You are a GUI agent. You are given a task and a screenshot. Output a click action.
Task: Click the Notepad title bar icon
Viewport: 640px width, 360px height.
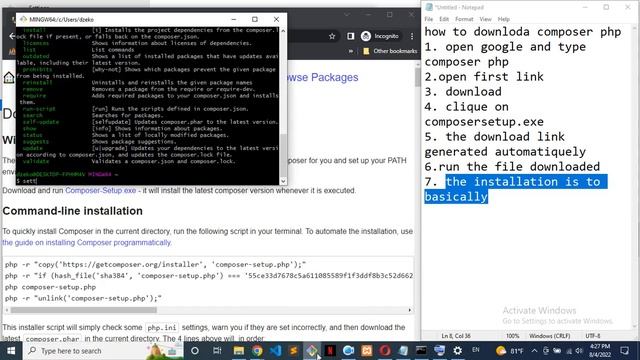point(429,7)
